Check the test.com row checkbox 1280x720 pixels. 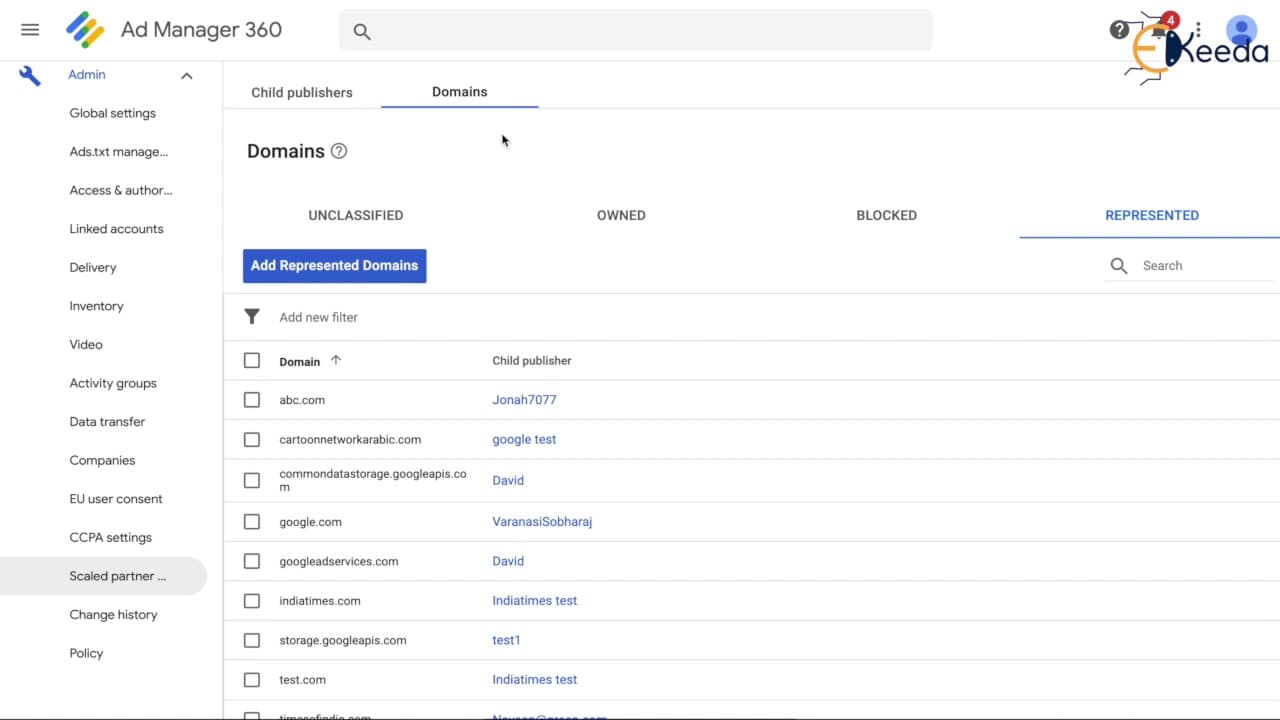252,680
